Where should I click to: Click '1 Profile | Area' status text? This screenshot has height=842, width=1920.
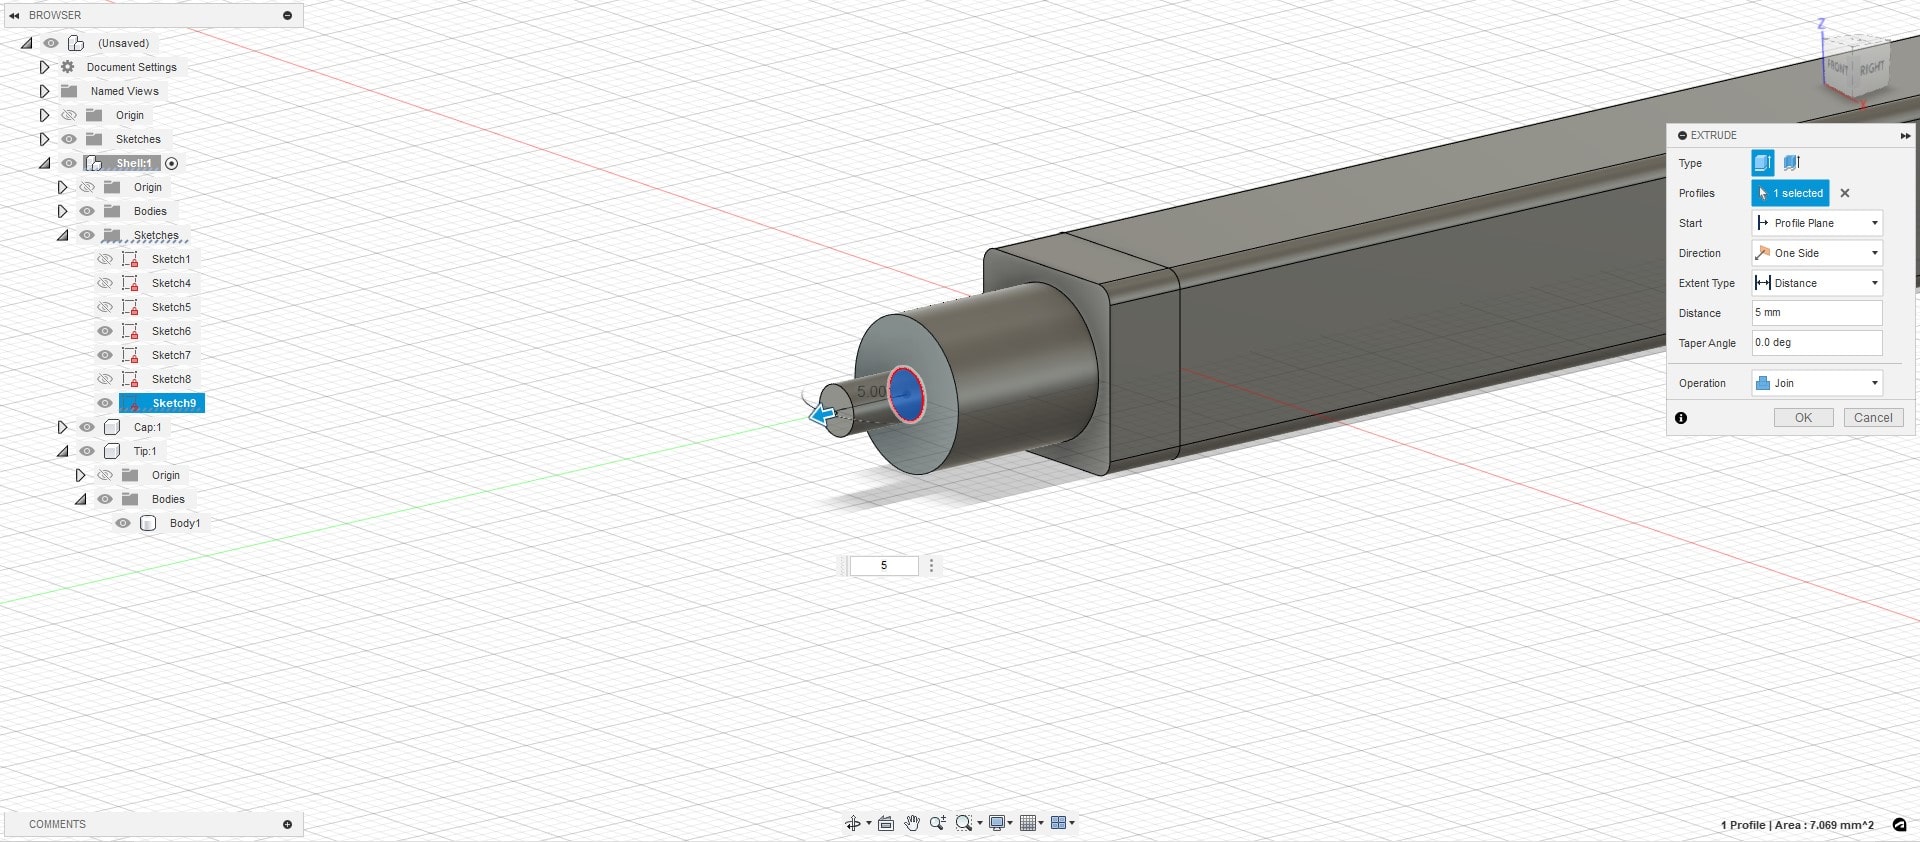[x=1797, y=825]
